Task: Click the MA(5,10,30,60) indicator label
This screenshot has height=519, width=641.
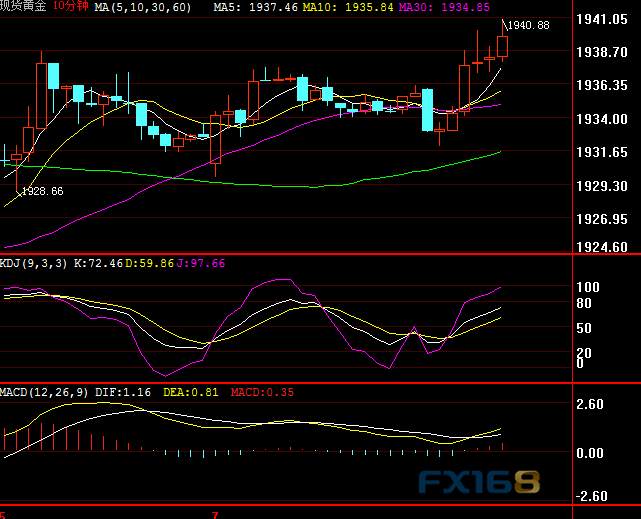Action: [x=142, y=7]
